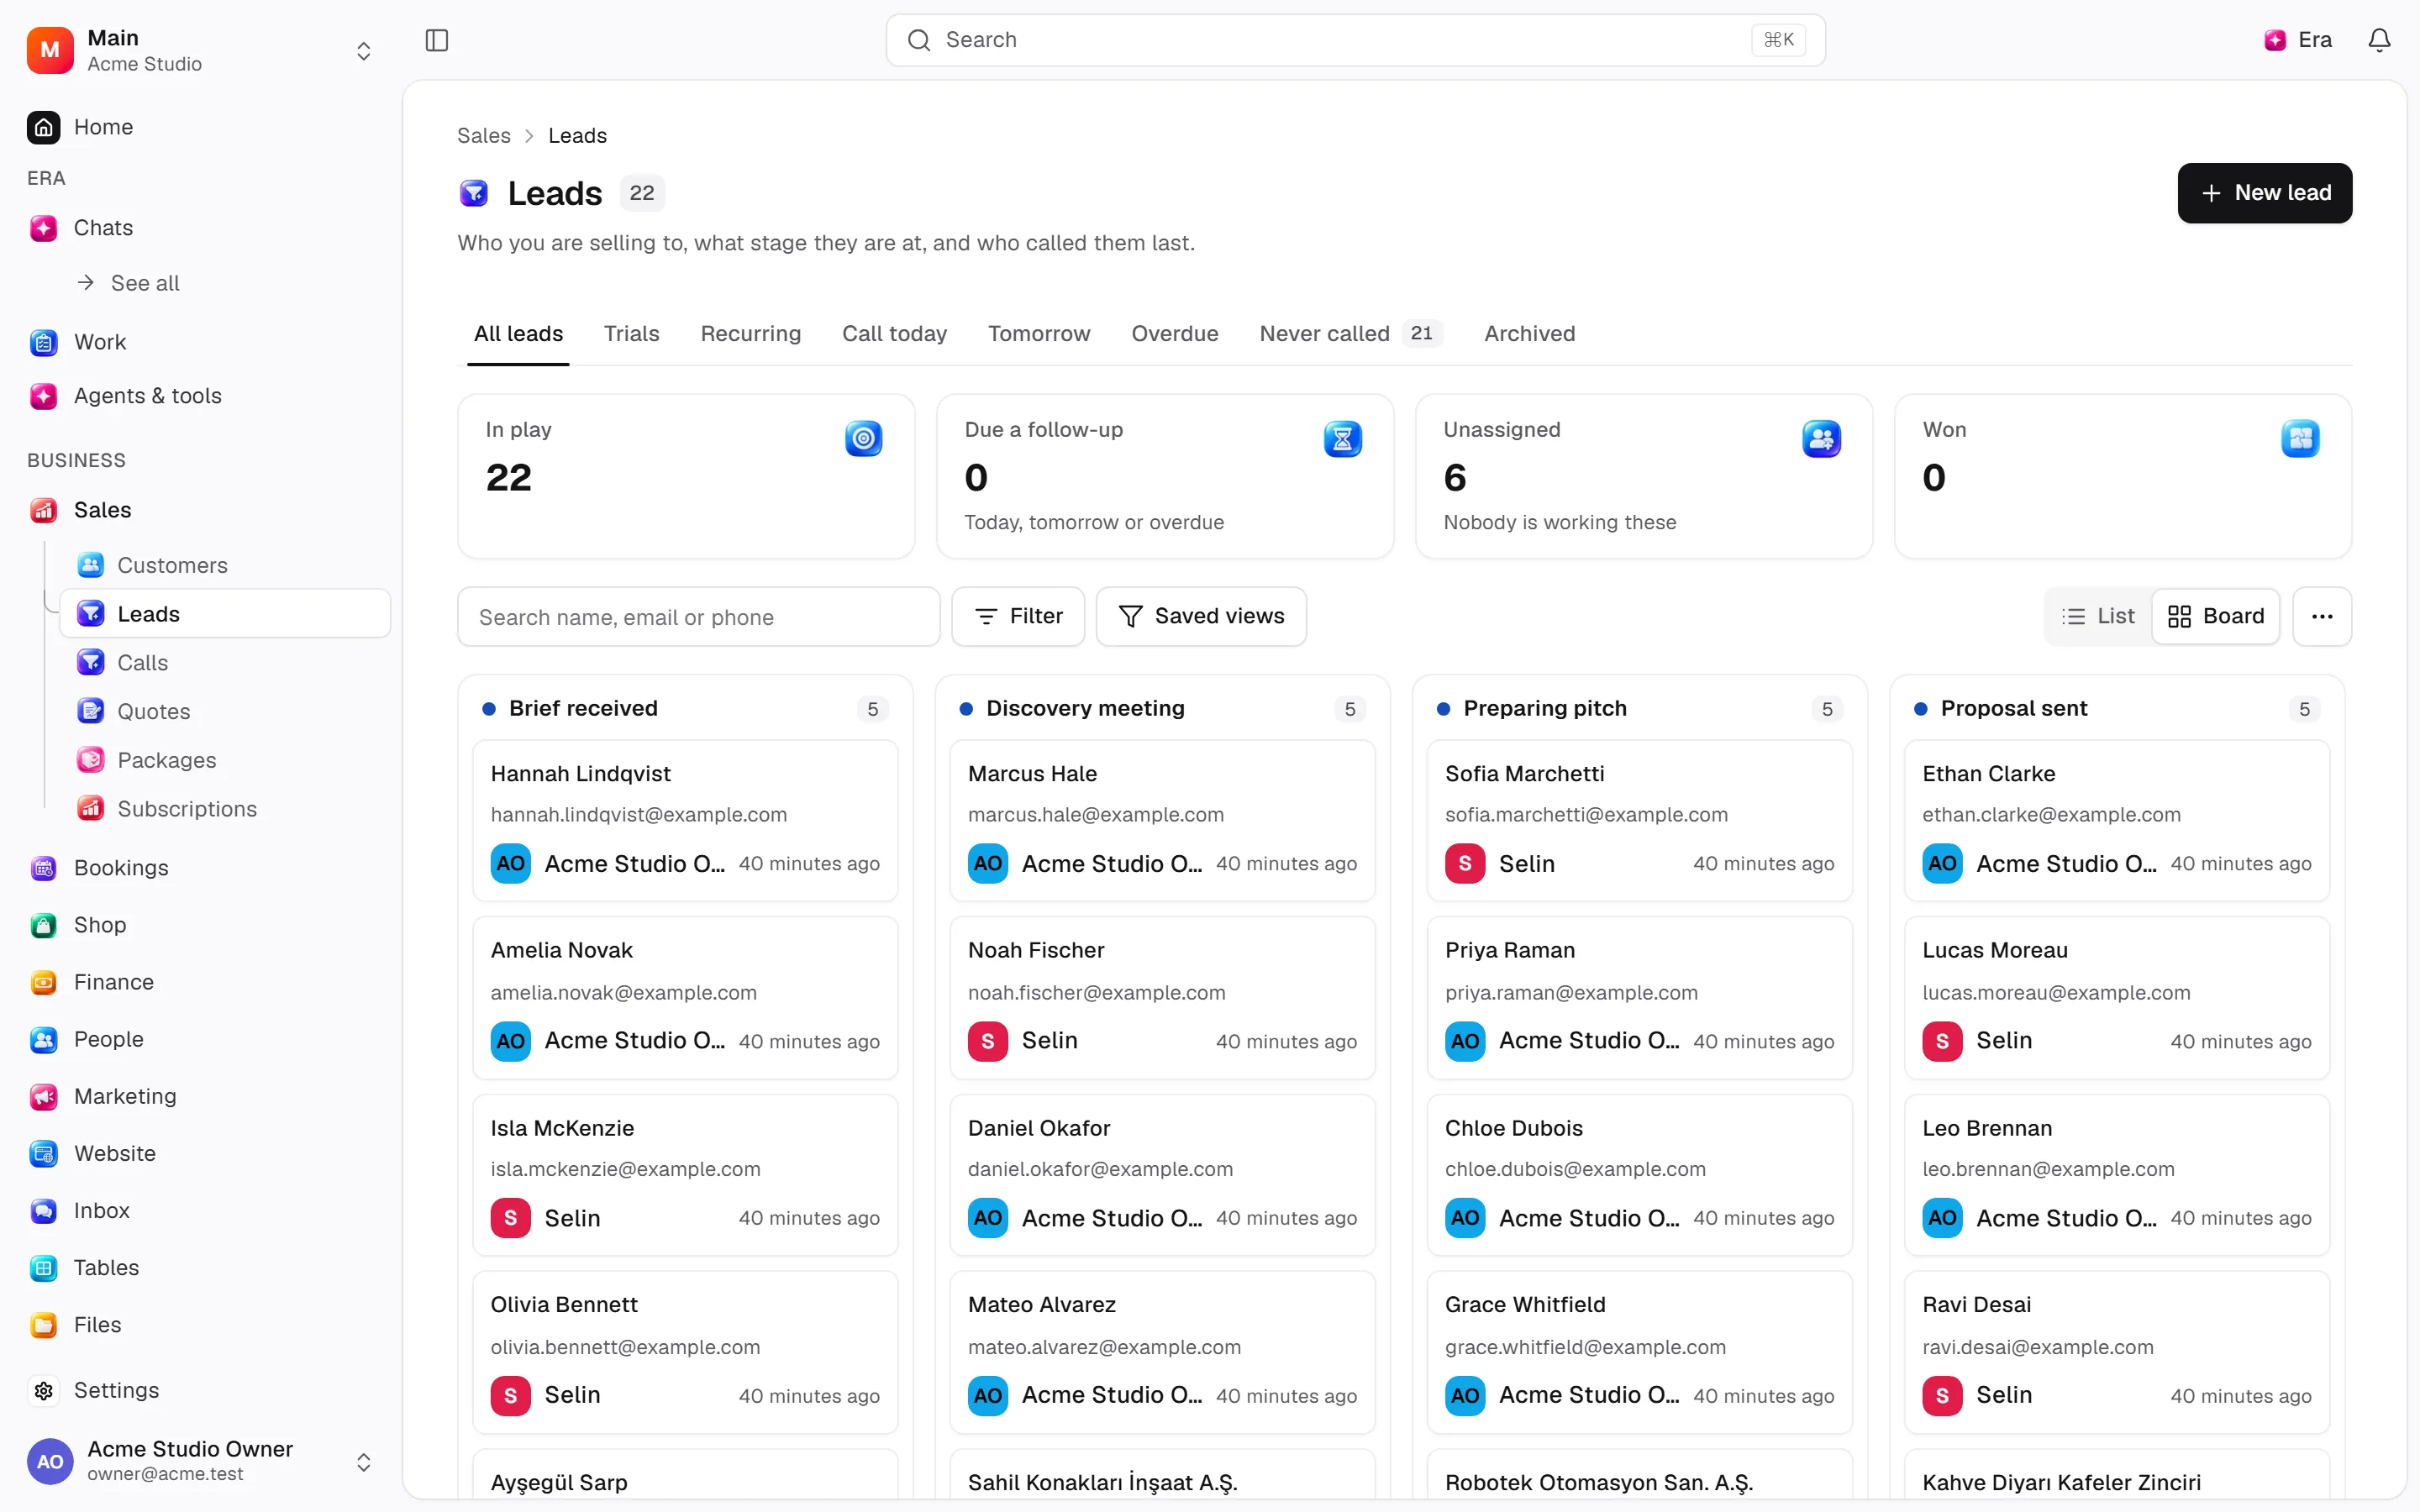Click the search name, email or phone field
This screenshot has width=2420, height=1512.
point(698,616)
